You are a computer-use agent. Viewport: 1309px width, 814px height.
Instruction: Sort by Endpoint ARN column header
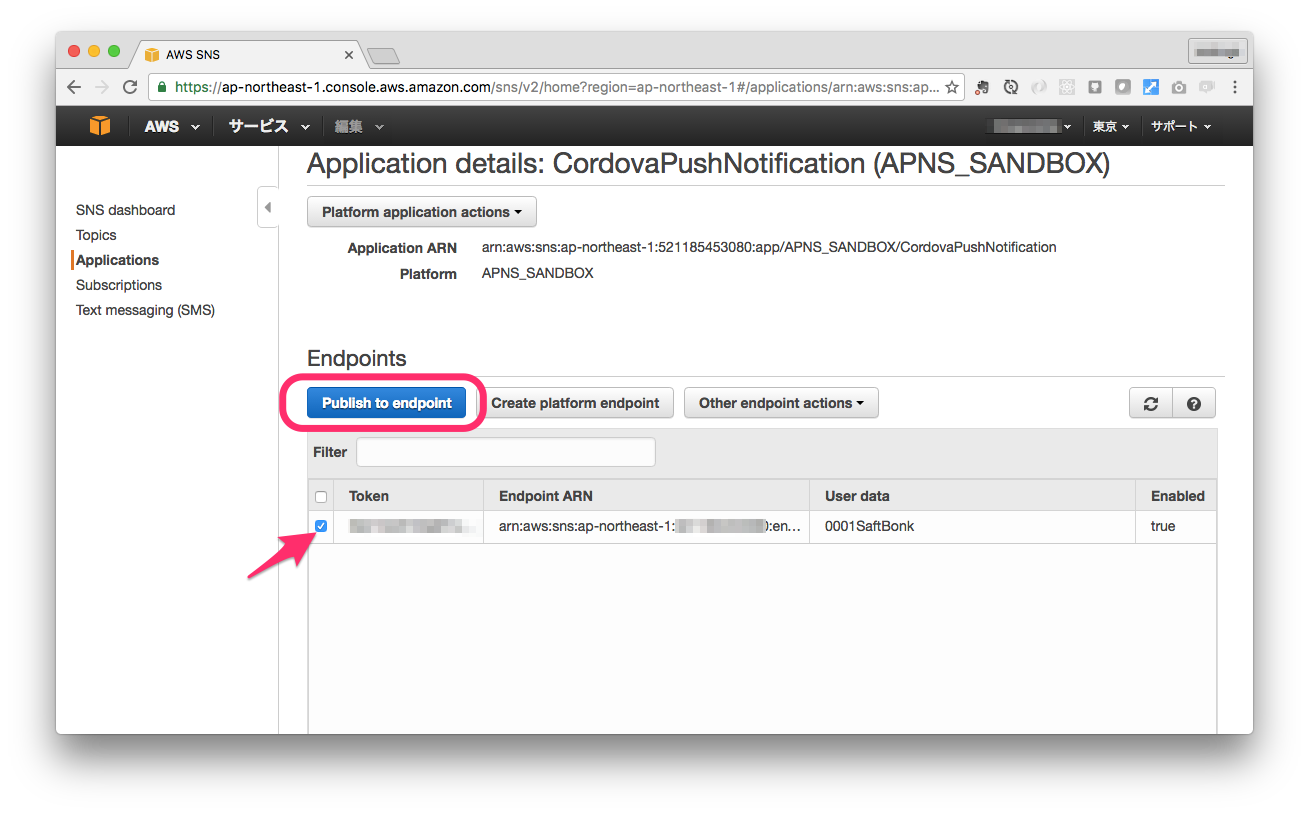pos(646,496)
